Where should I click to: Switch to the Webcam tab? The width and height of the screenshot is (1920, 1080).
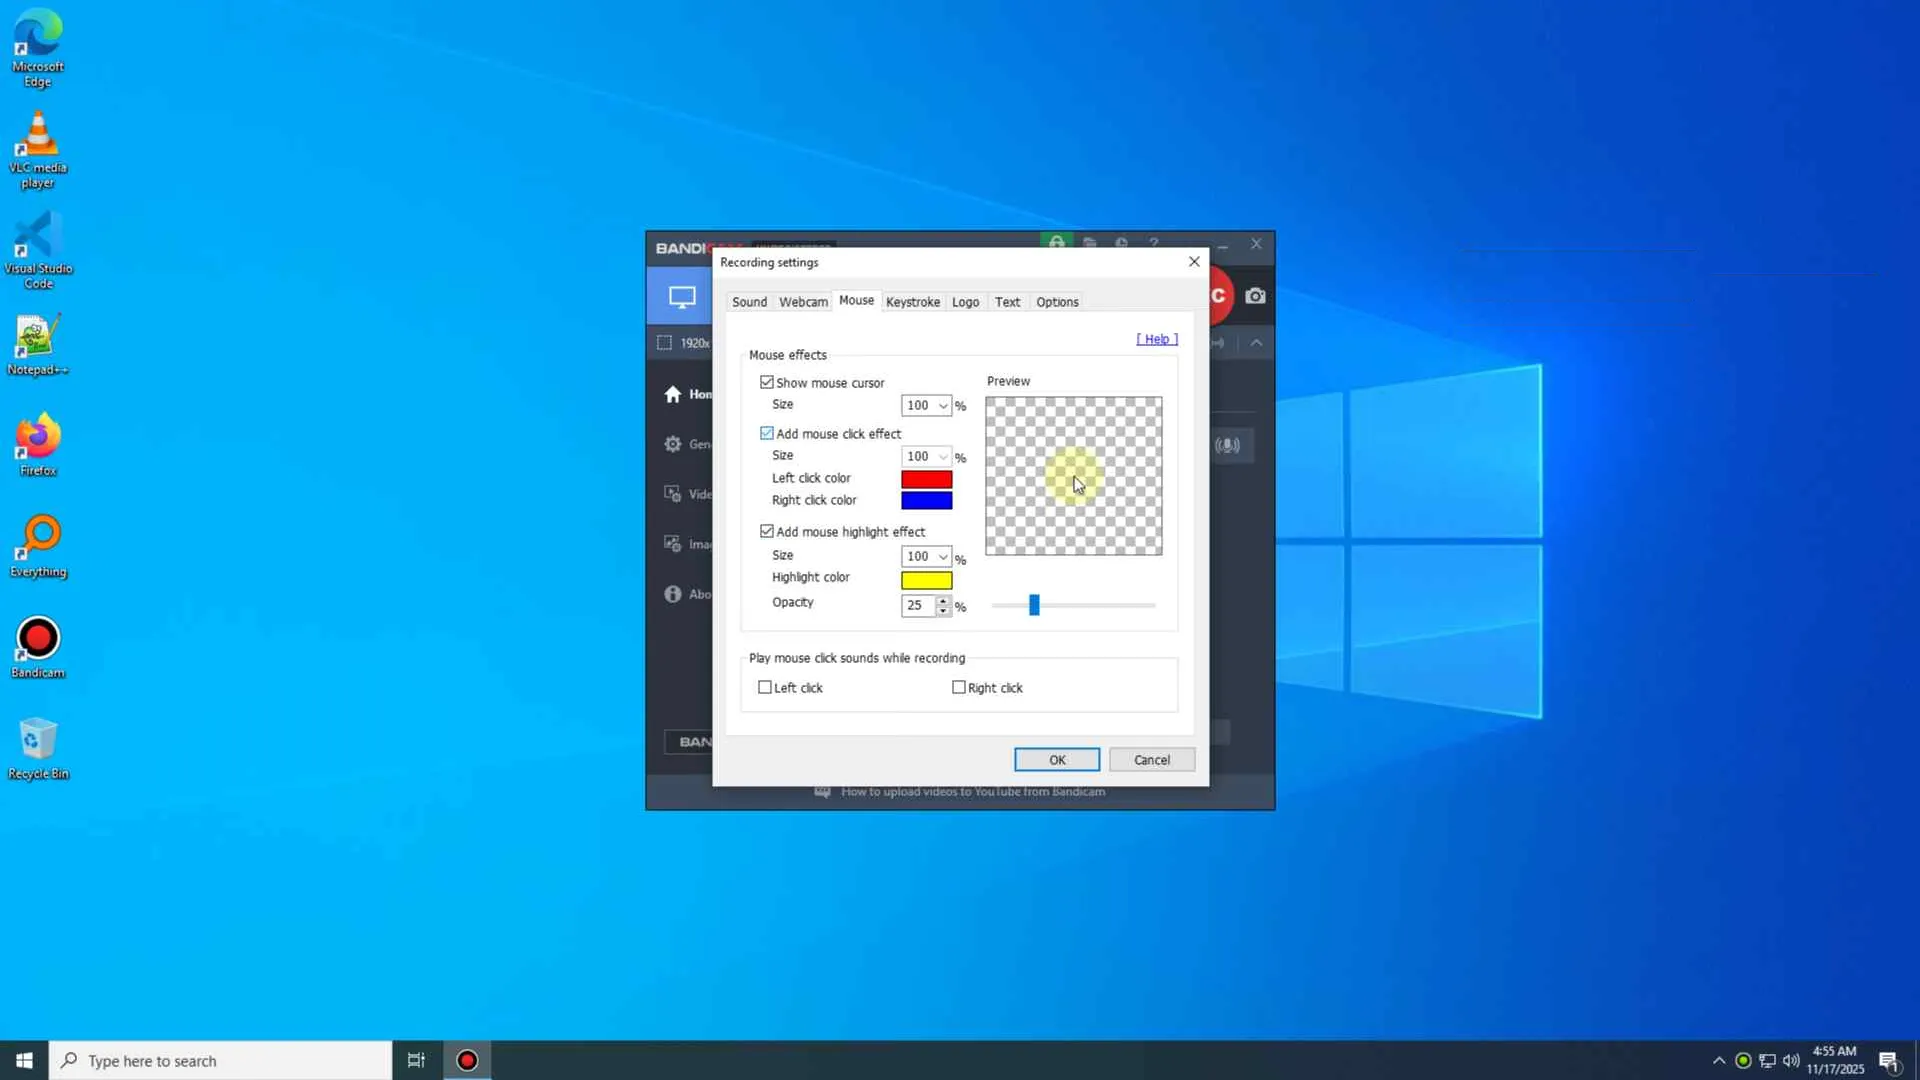point(803,302)
